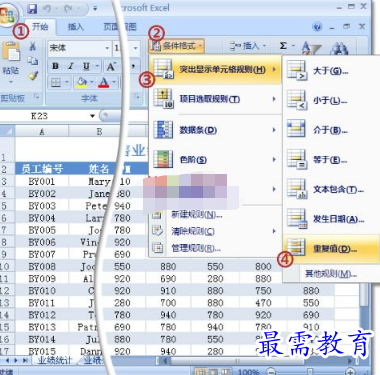Image resolution: width=380 pixels, height=375 pixels.
Task: Open the cell borders button
Action: [x=56, y=82]
